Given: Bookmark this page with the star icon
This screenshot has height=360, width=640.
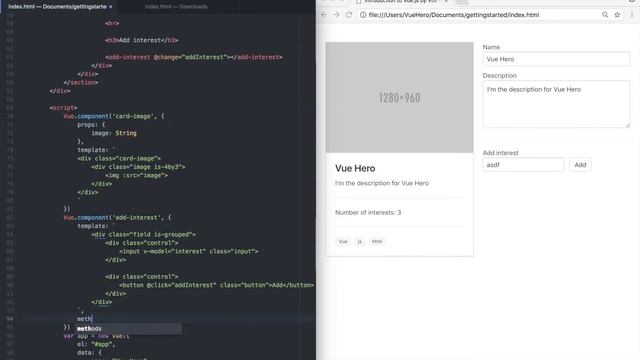Looking at the screenshot, I should click(x=617, y=15).
